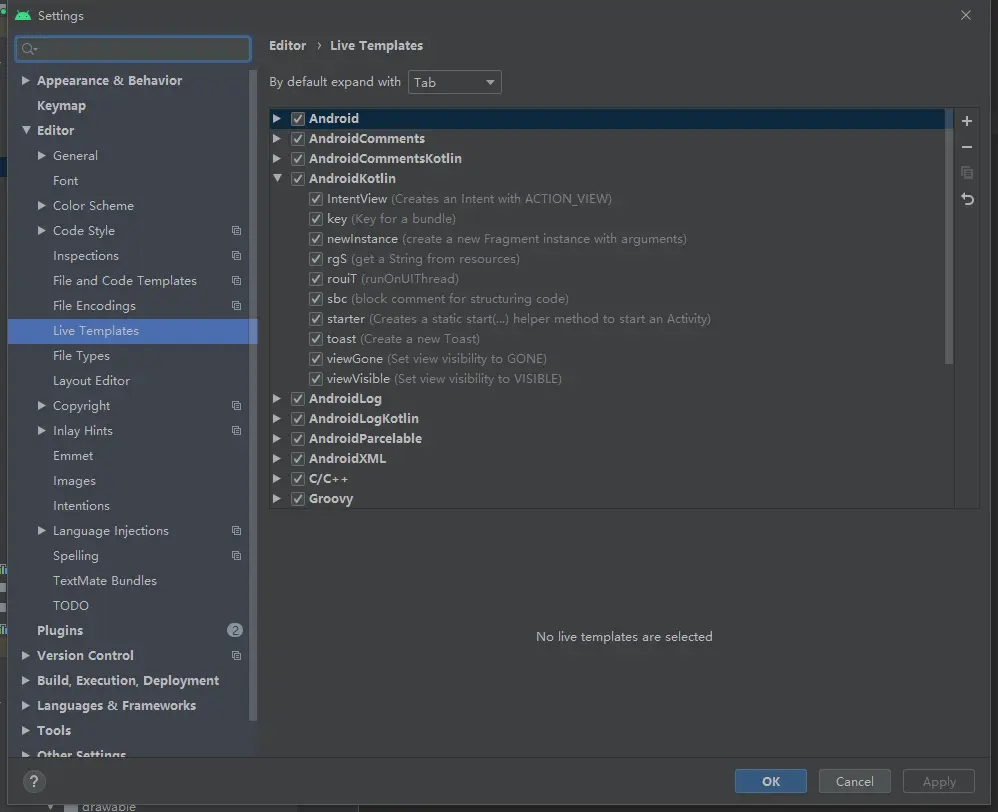
Task: Click Editor breadcrumb in the header
Action: tap(288, 46)
